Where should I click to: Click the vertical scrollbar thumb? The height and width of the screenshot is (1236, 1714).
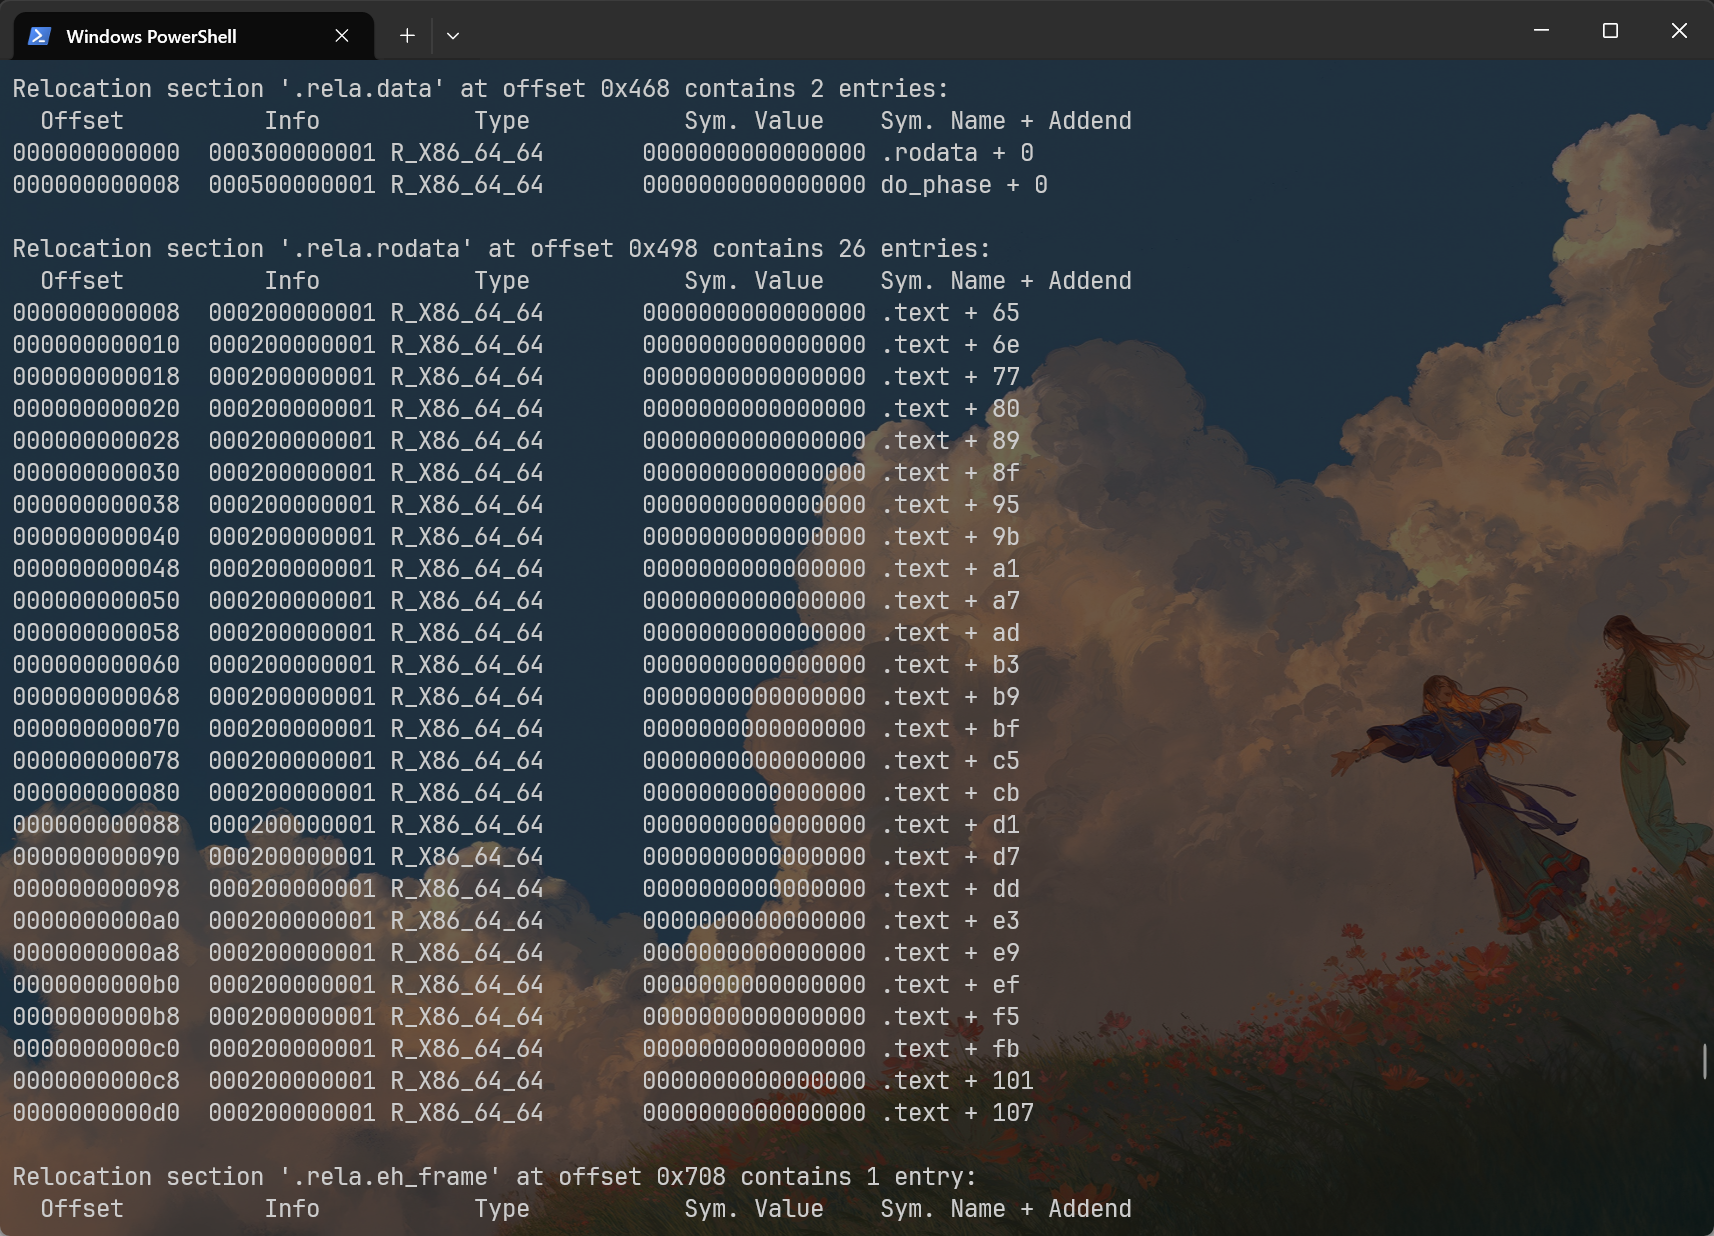click(1704, 1061)
